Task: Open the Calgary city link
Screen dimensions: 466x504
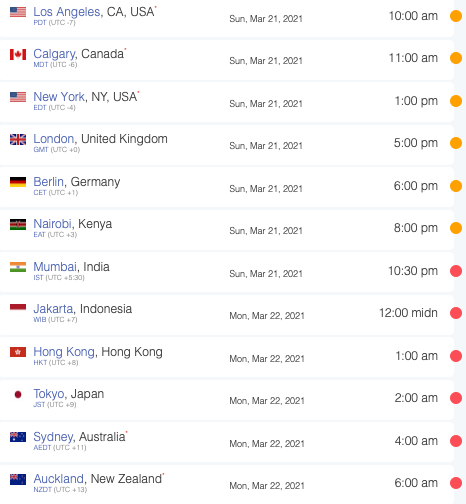Action: click(54, 54)
